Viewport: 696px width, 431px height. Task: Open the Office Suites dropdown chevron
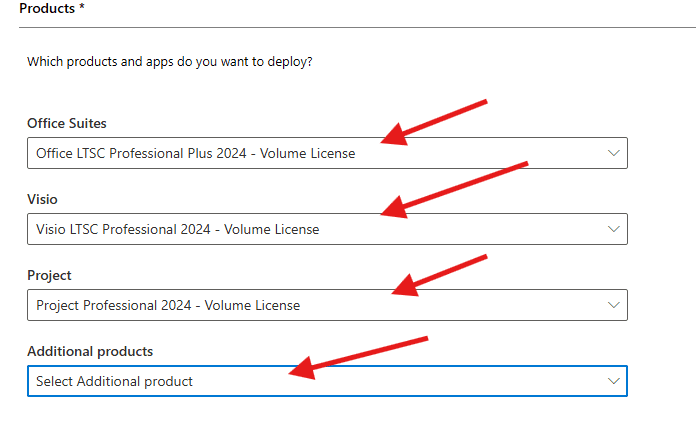click(613, 153)
